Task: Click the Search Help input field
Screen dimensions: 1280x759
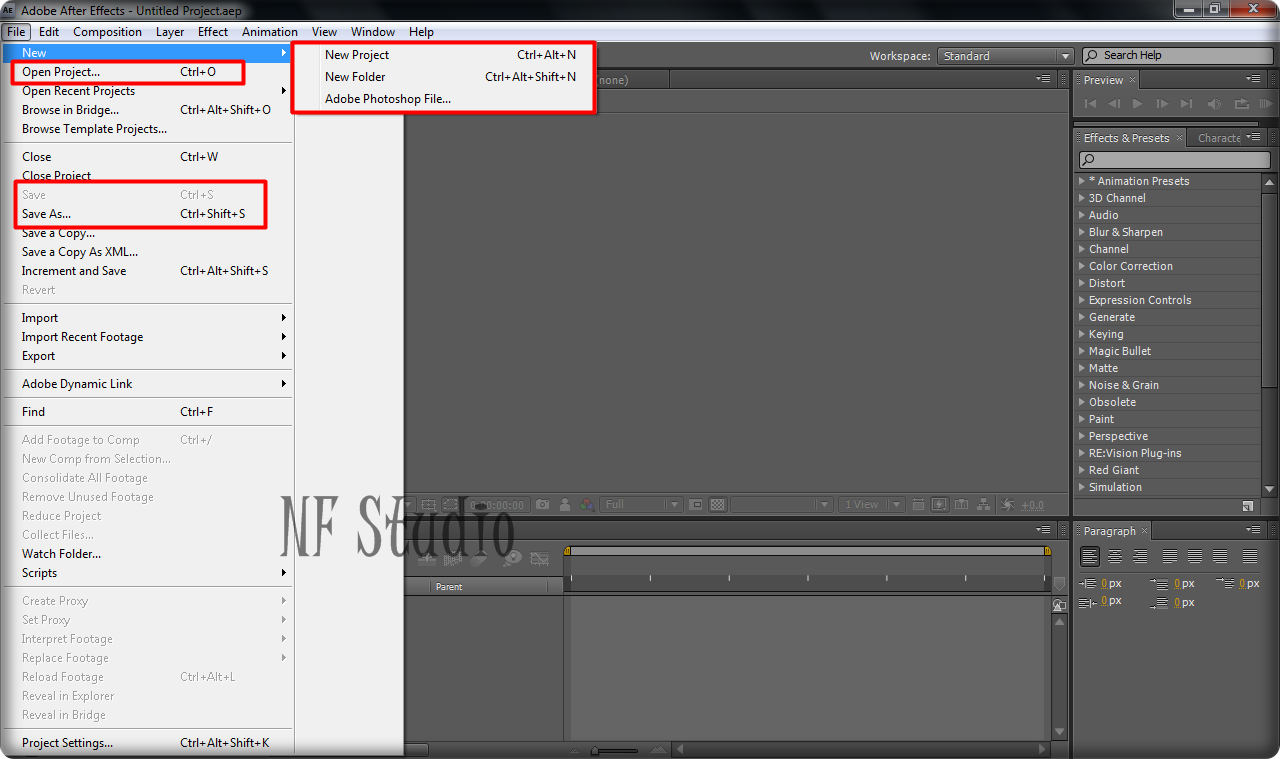Action: pos(1176,55)
